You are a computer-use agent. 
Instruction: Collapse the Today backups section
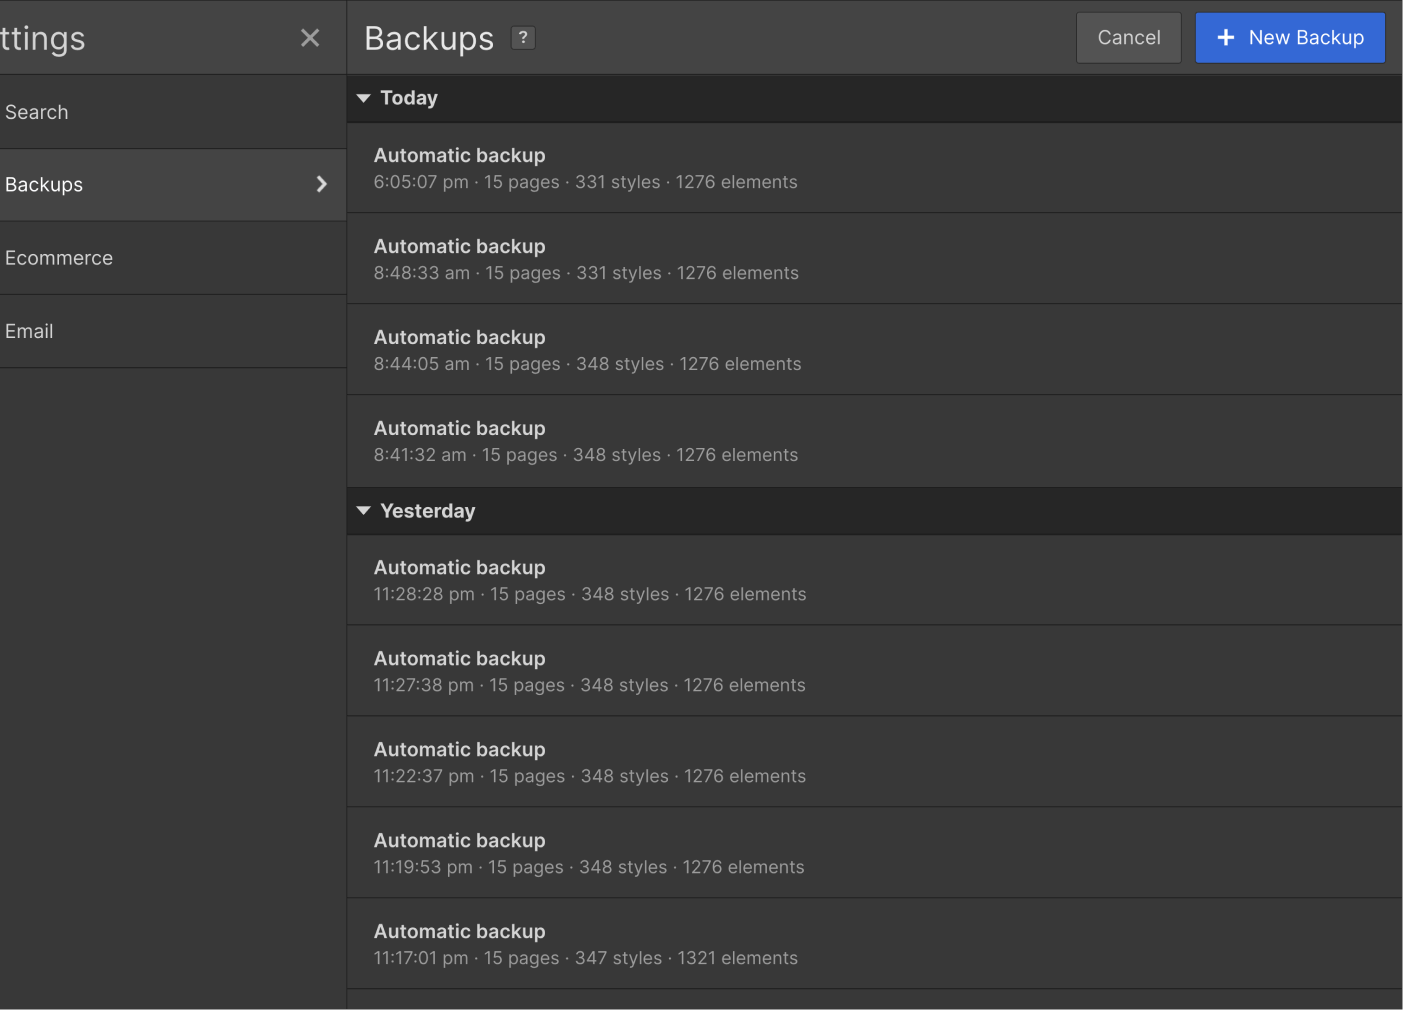click(x=363, y=98)
